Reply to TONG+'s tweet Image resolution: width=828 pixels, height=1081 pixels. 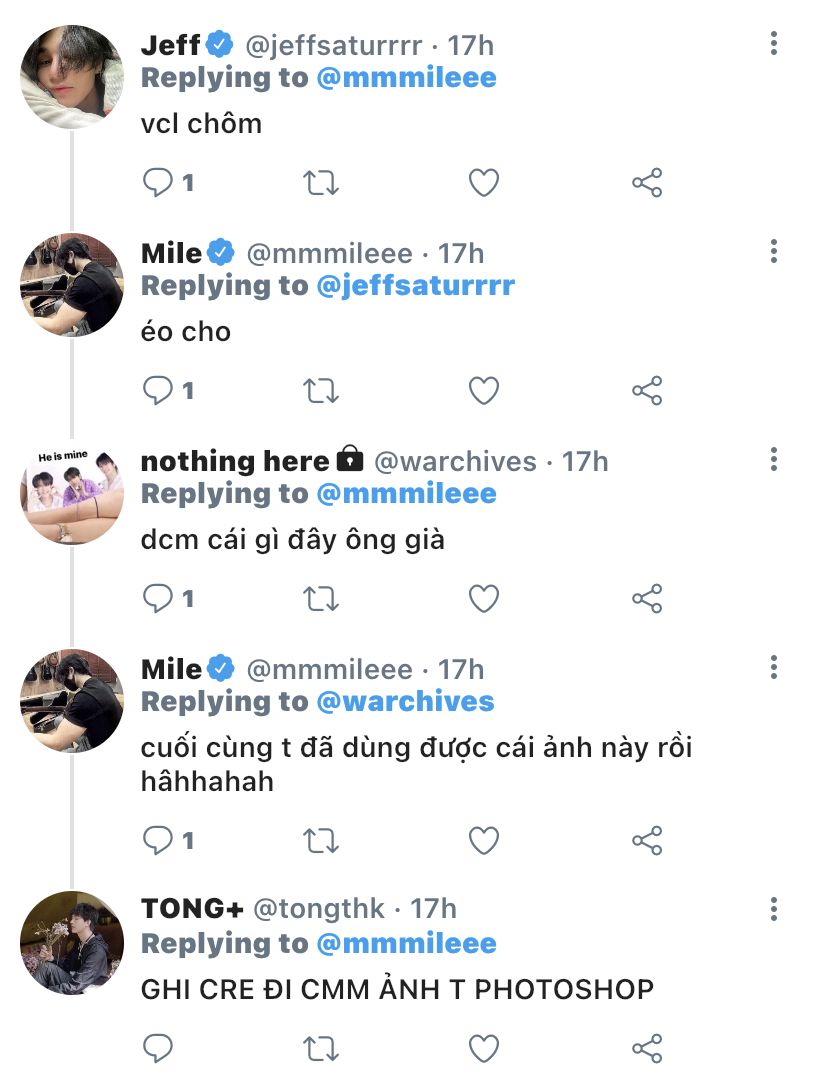159,1048
